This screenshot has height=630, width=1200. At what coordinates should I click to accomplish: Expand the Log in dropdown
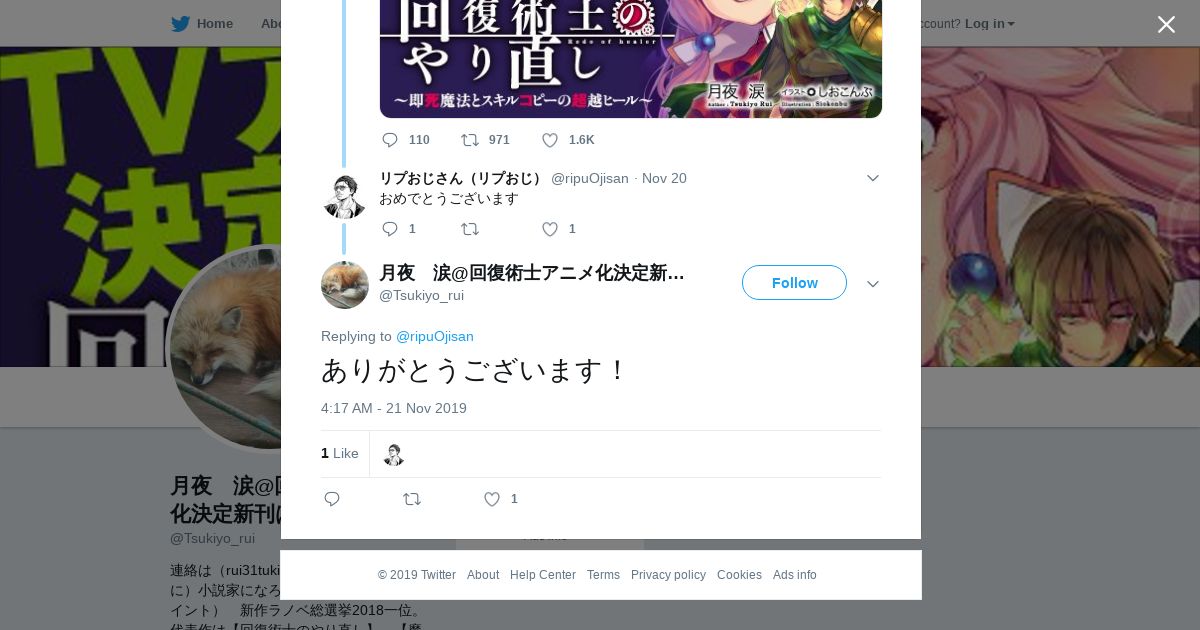coord(989,23)
